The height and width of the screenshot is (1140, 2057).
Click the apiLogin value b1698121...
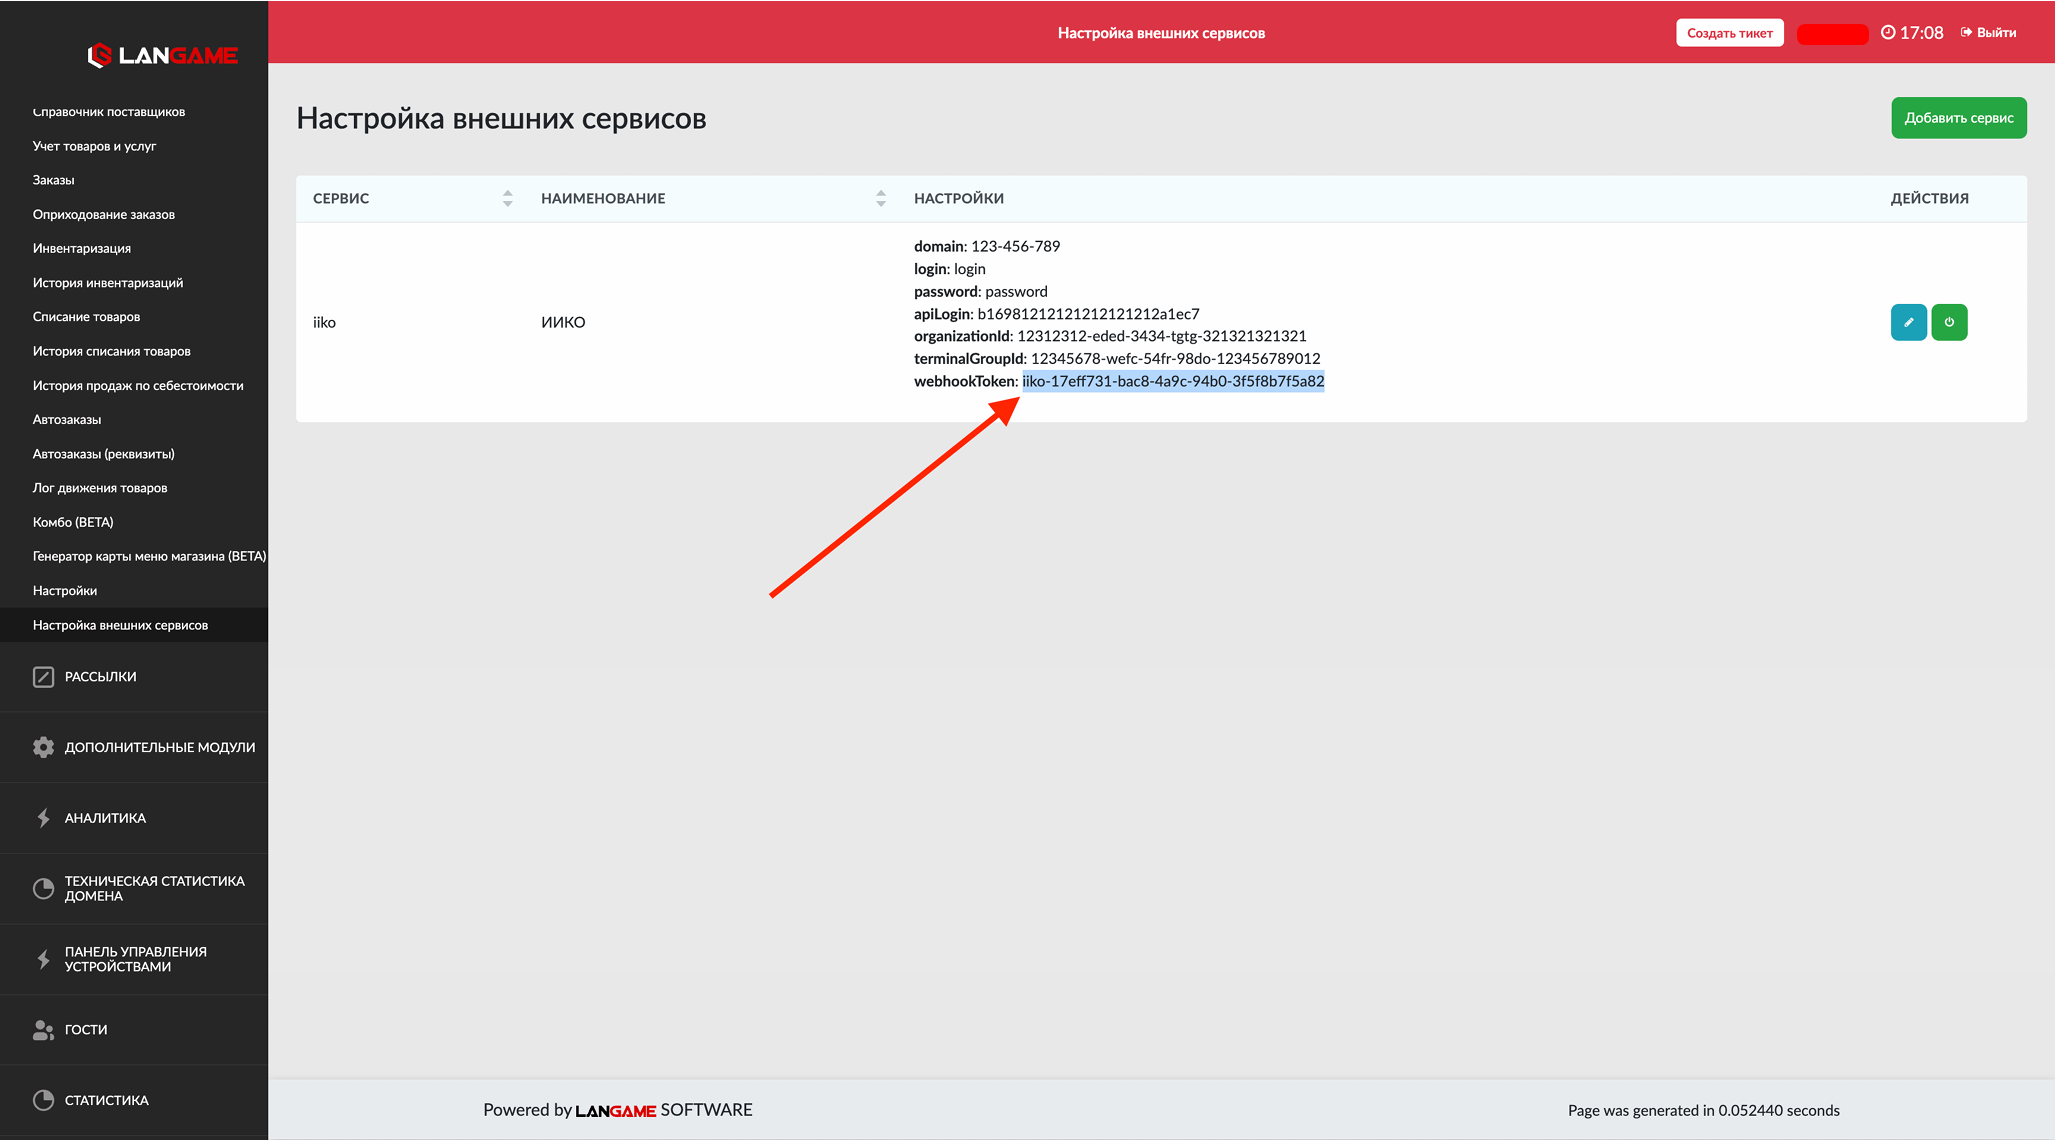[x=1088, y=314]
